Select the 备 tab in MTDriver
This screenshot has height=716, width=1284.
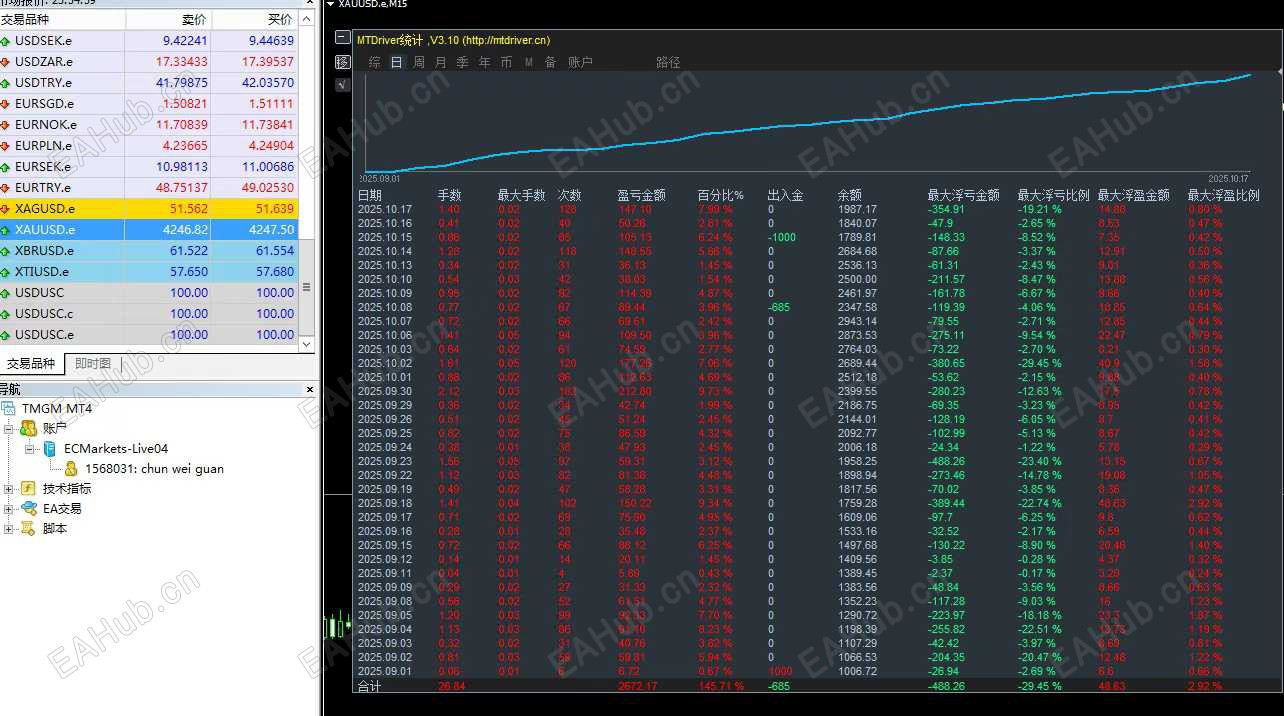(x=550, y=62)
